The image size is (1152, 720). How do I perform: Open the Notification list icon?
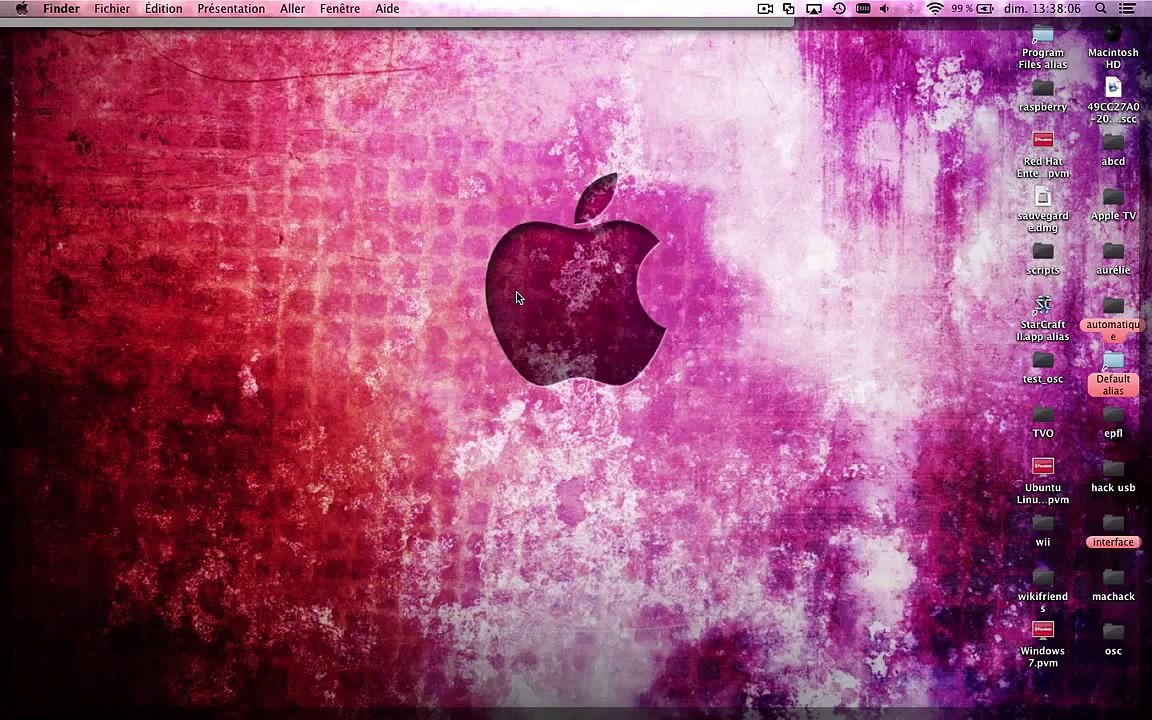[x=1126, y=9]
